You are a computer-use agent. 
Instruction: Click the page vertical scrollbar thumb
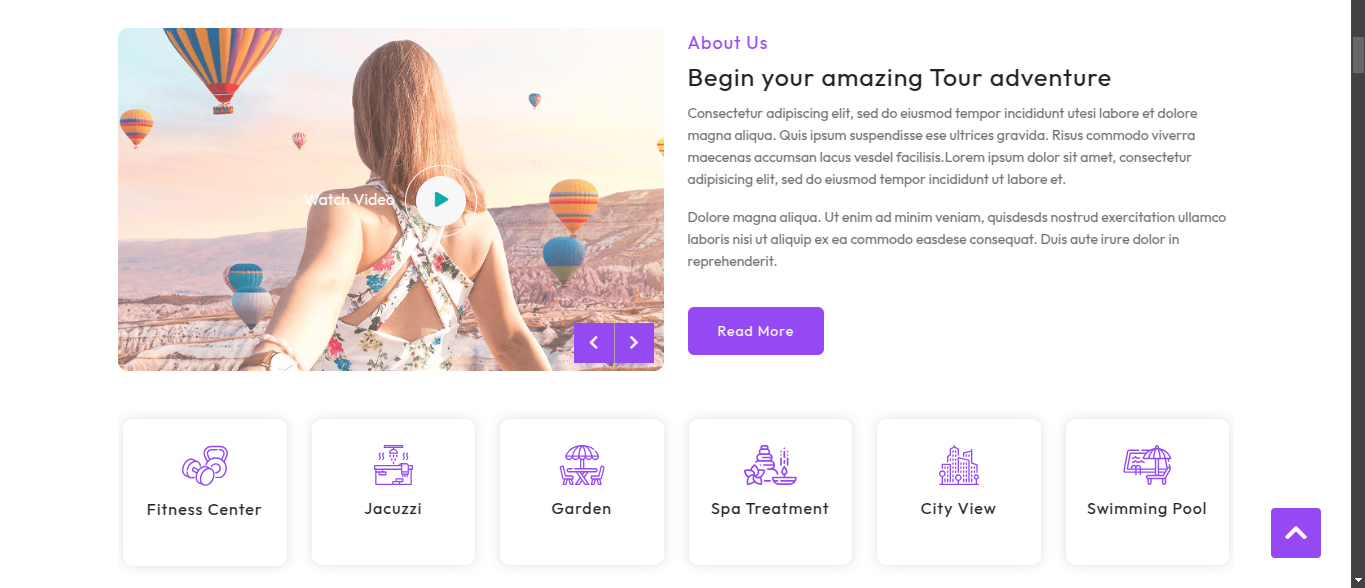tap(1358, 55)
